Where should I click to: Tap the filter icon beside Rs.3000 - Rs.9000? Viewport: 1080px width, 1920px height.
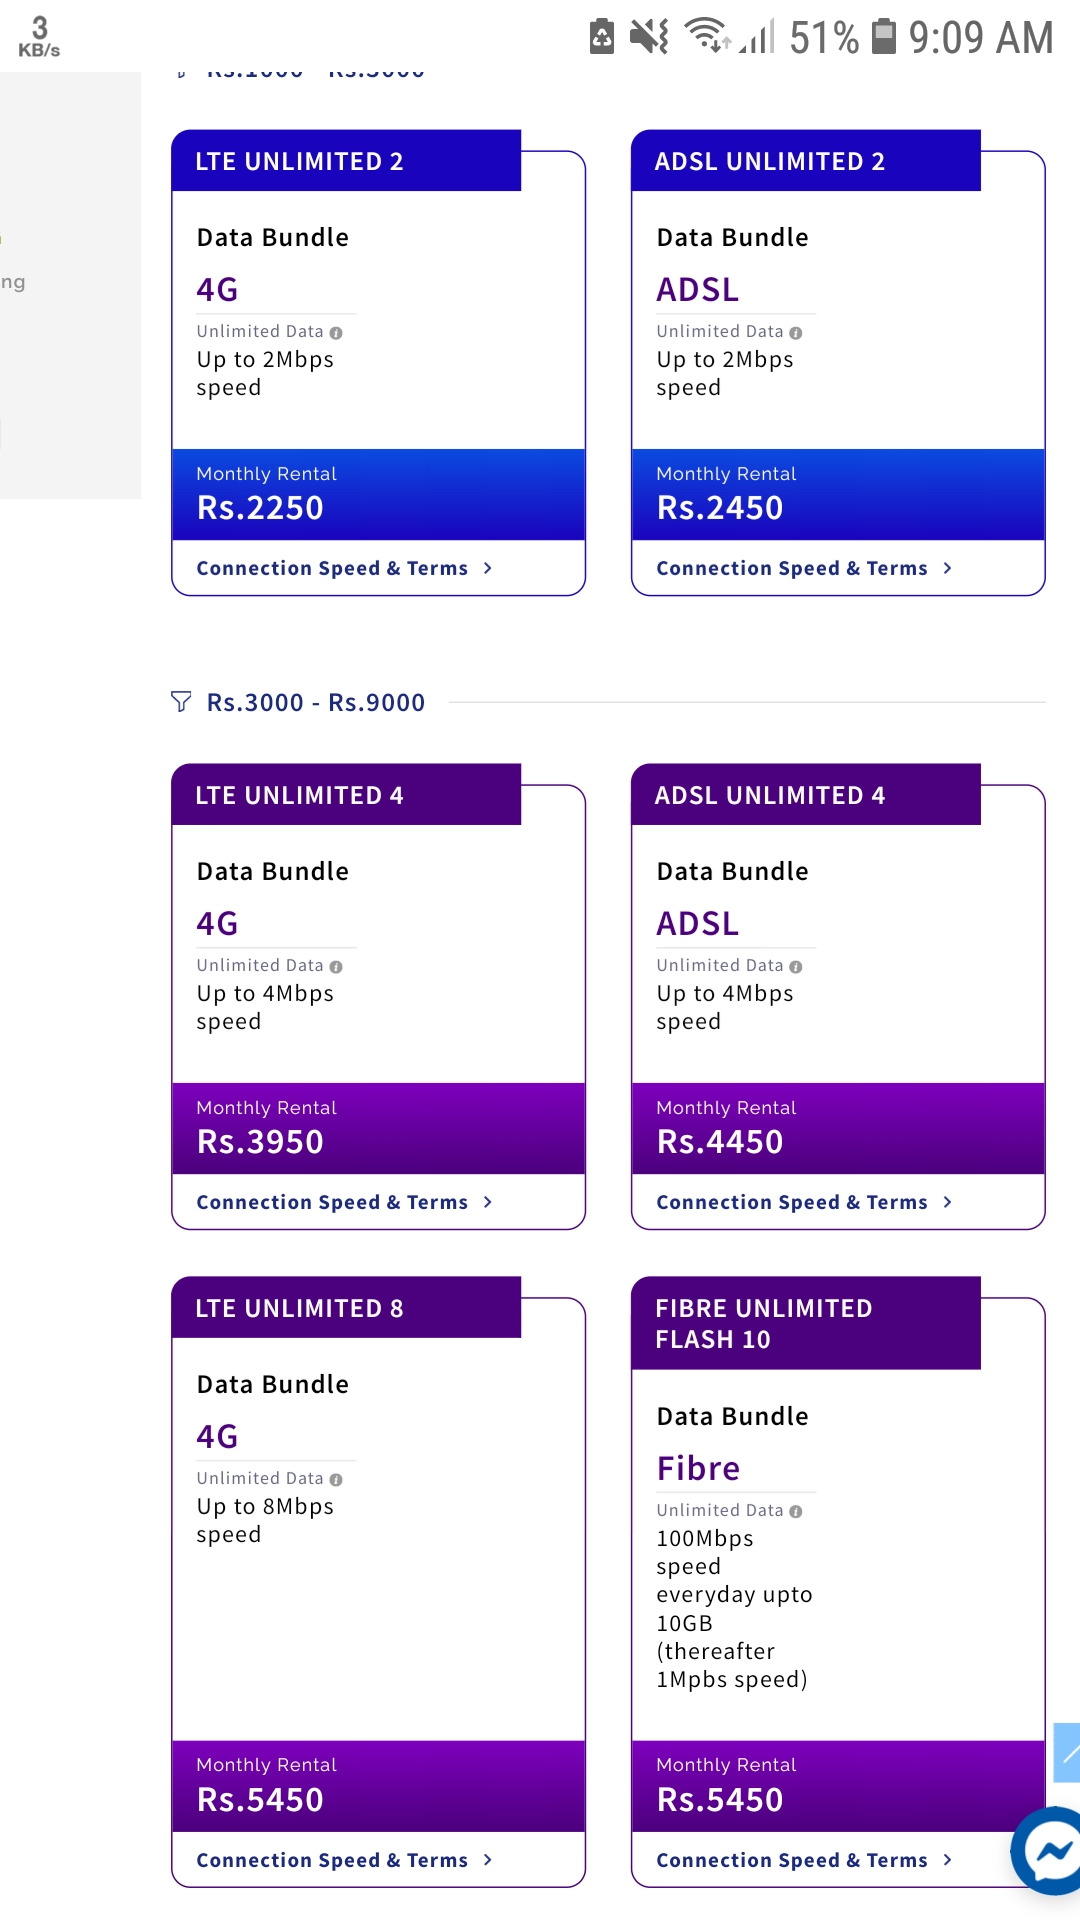pyautogui.click(x=181, y=702)
